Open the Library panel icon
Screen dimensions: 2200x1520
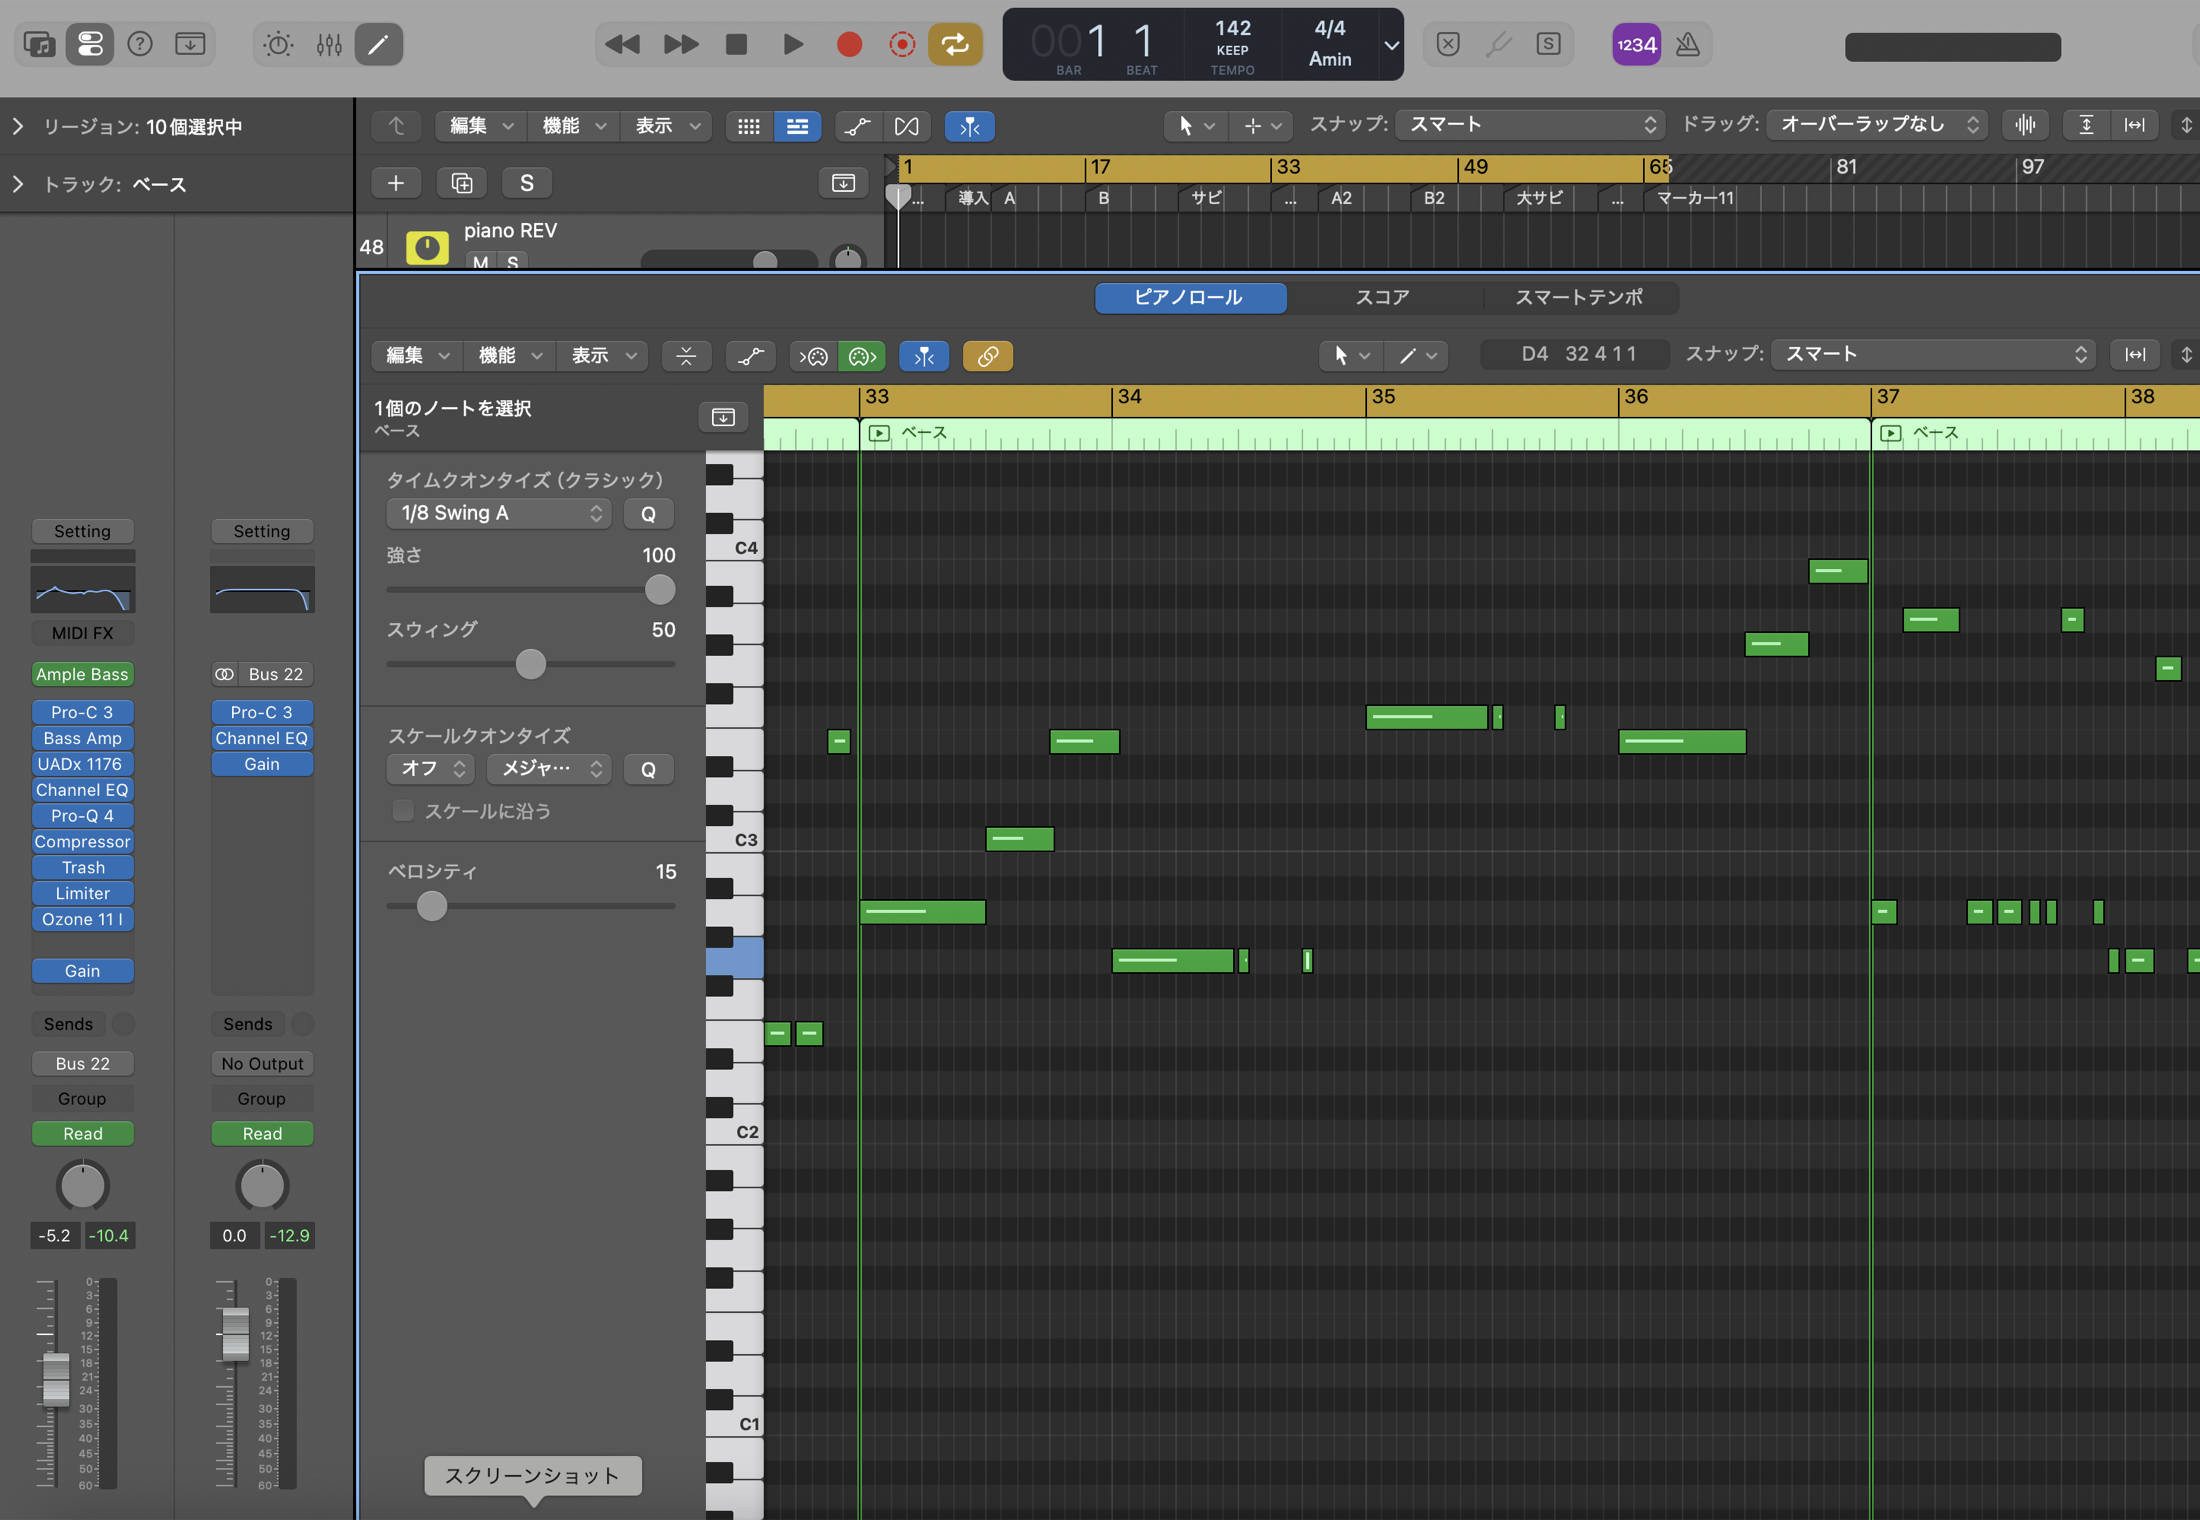[40, 44]
